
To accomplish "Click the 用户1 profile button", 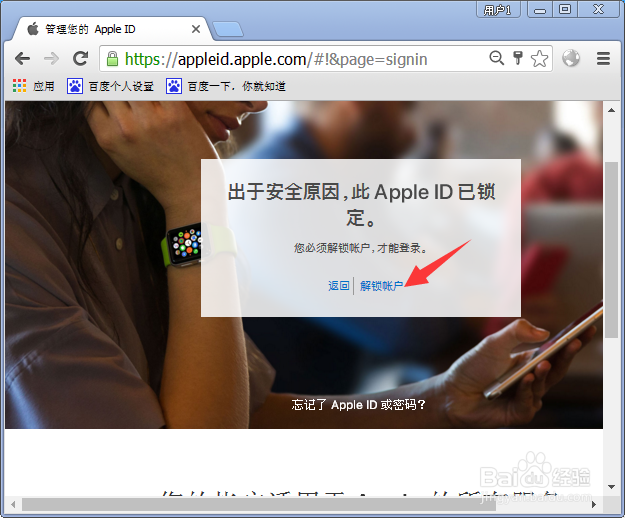I will [498, 9].
